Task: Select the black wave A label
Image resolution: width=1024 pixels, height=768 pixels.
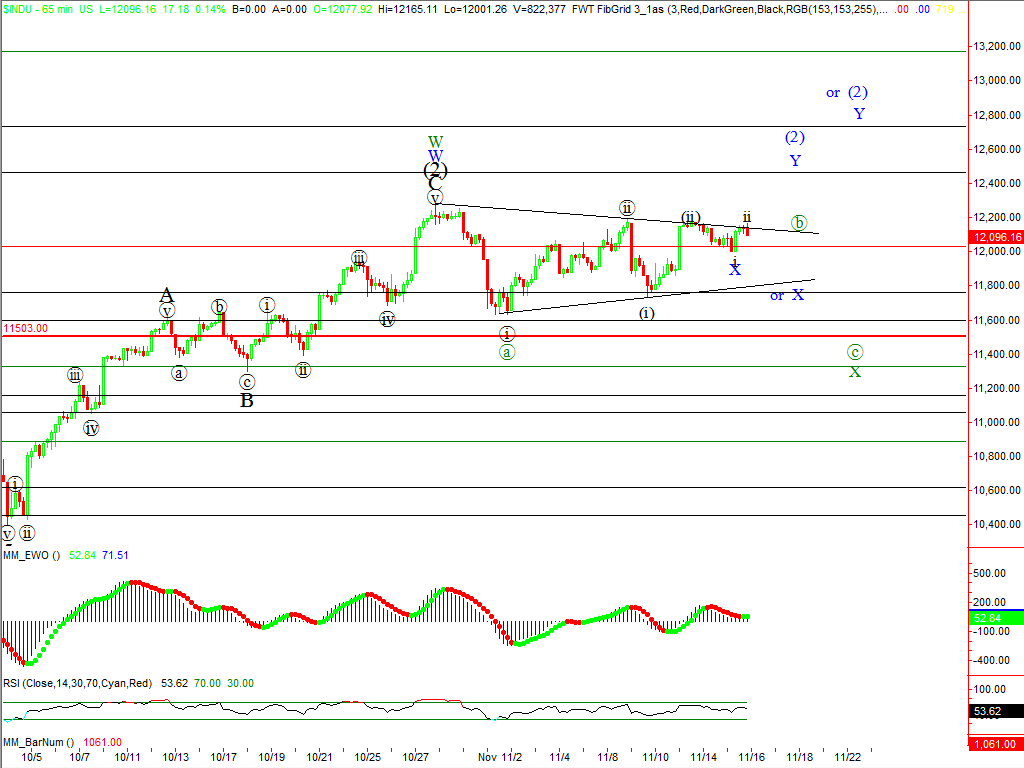Action: [167, 295]
